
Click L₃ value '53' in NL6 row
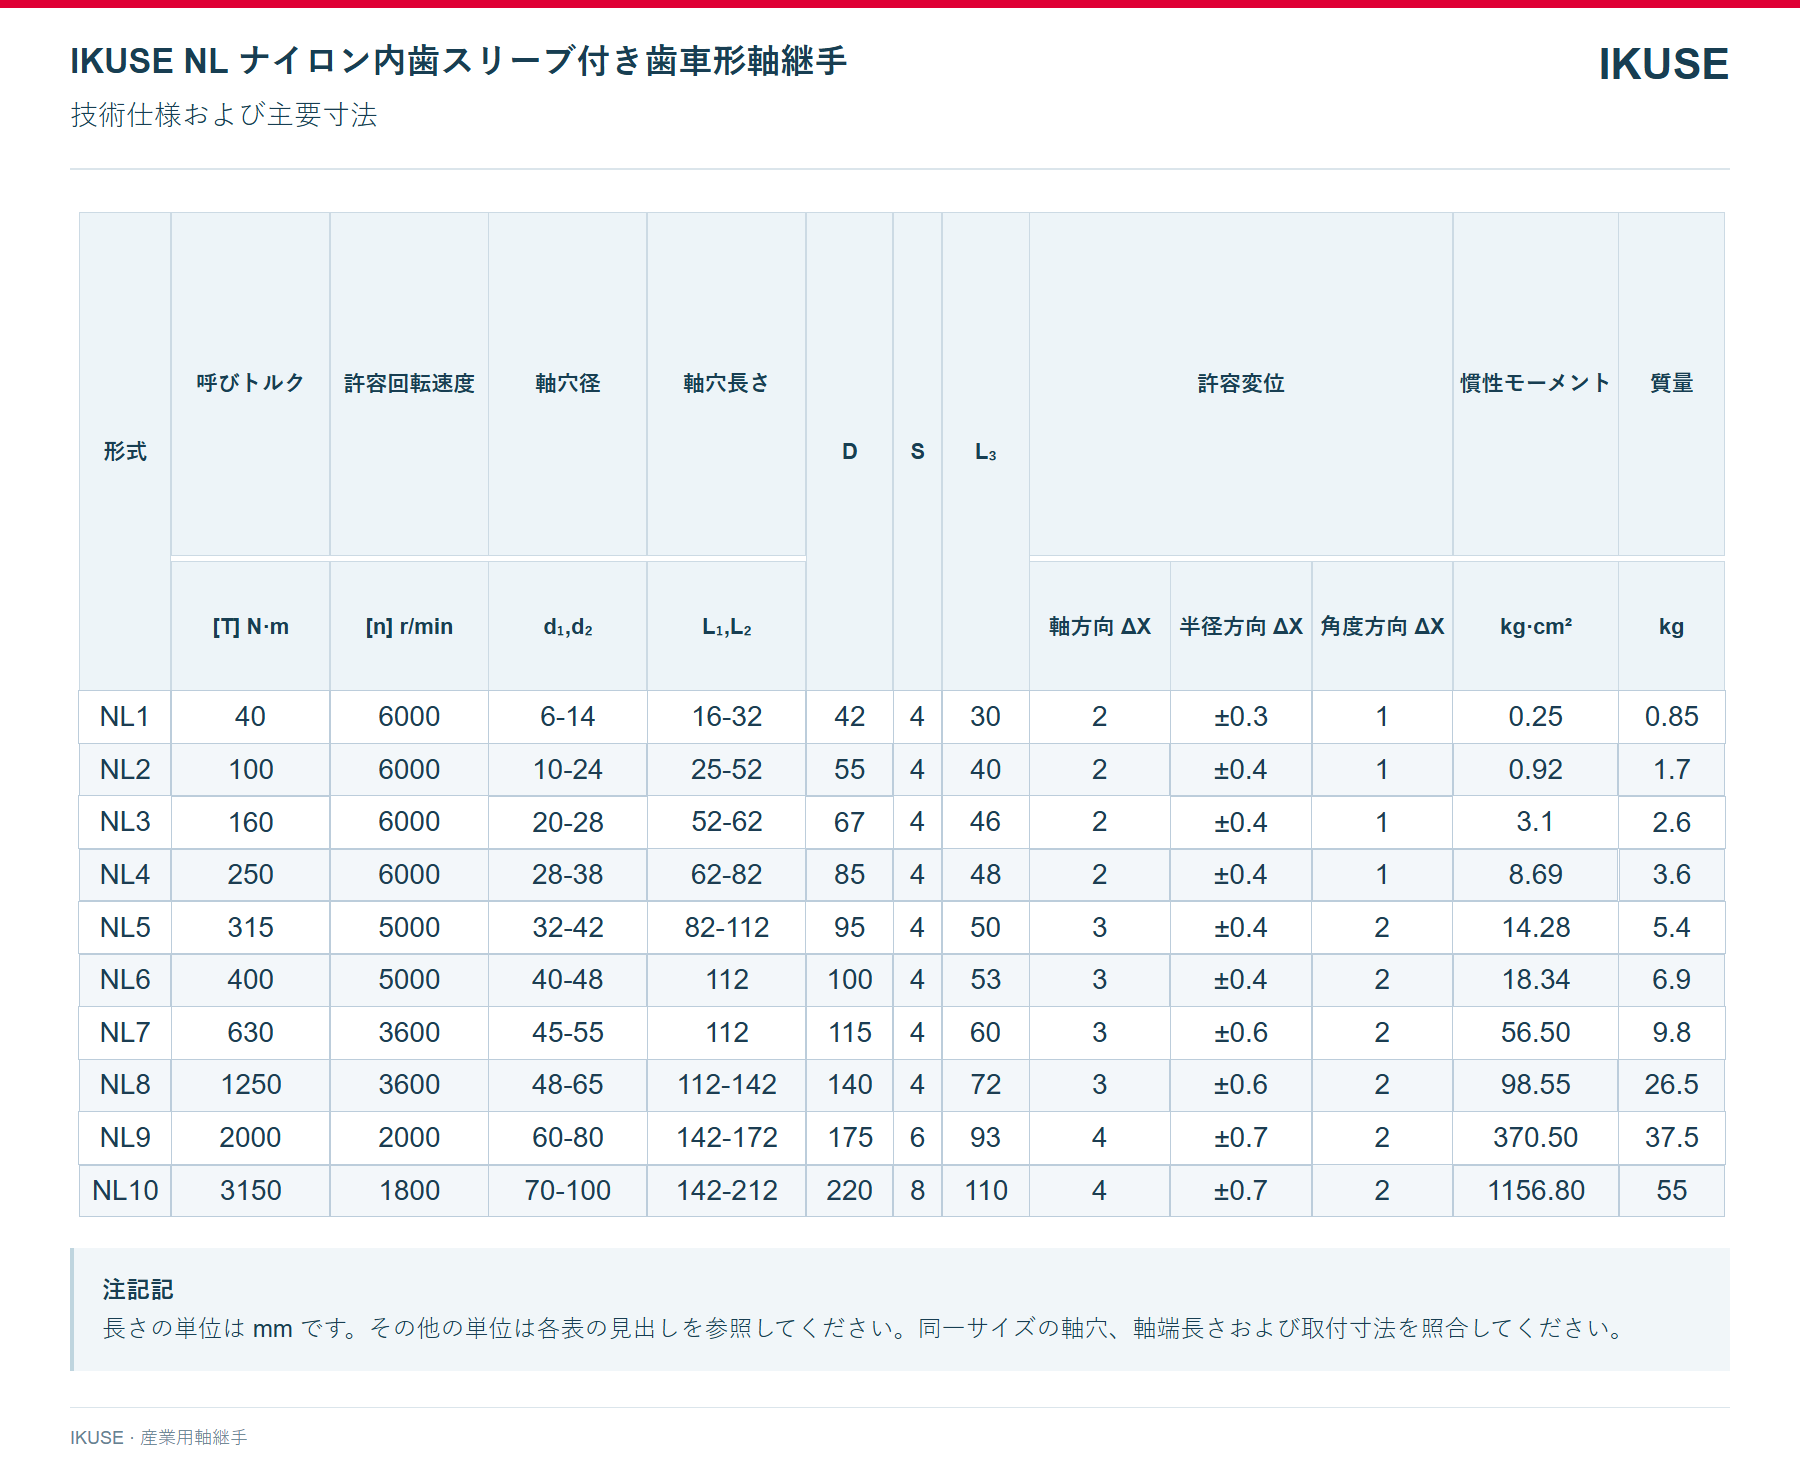(985, 980)
